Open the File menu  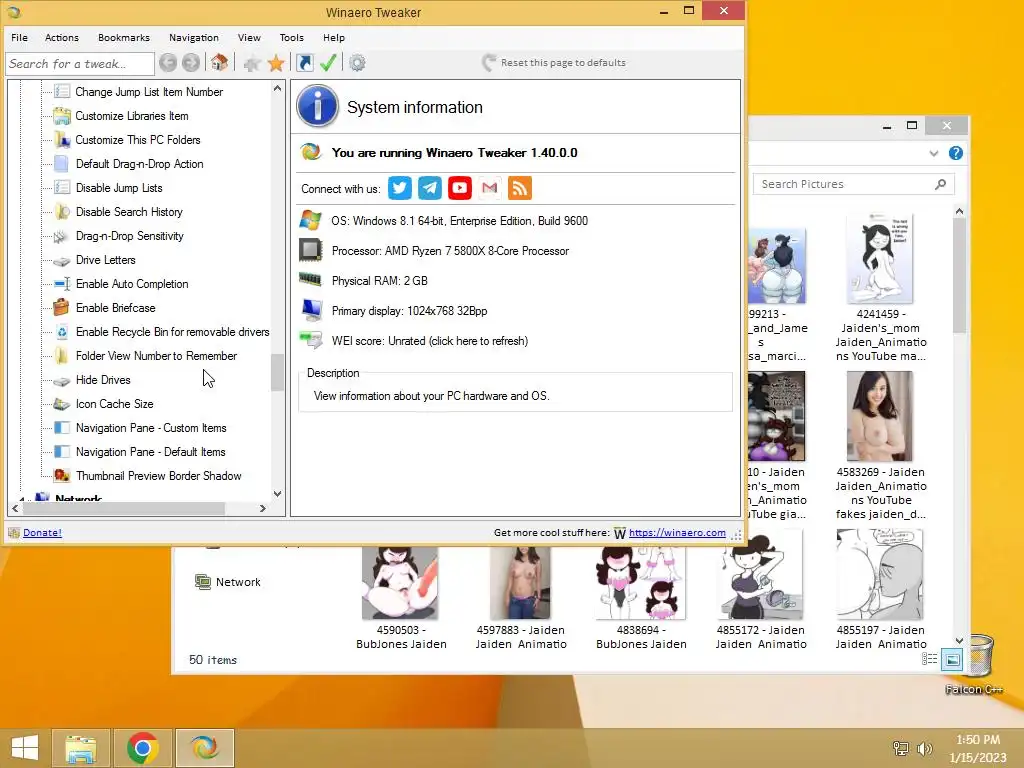[x=20, y=38]
